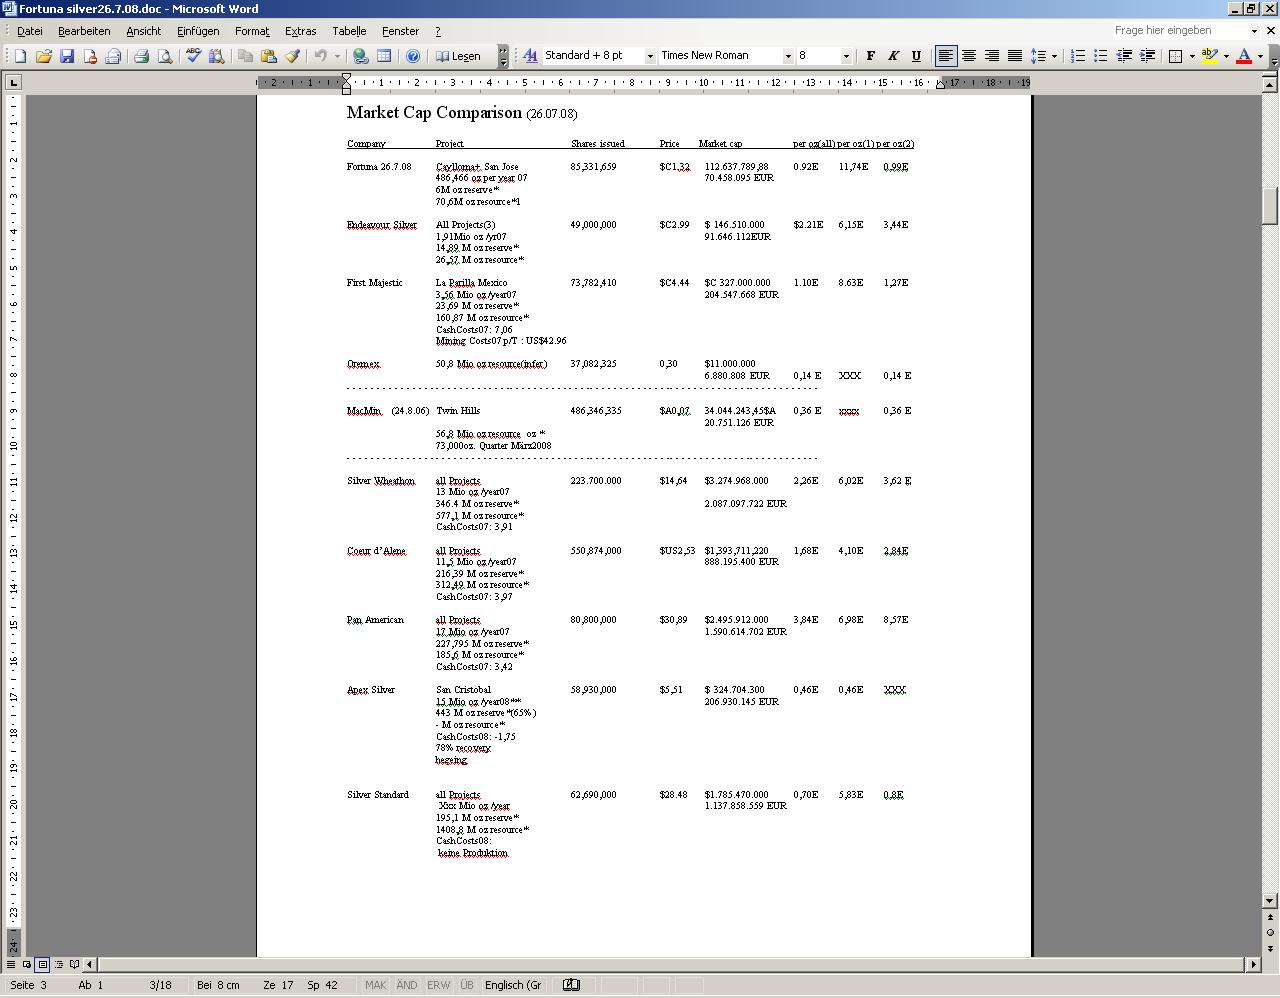Apply the yellow highlight color

click(x=1210, y=56)
